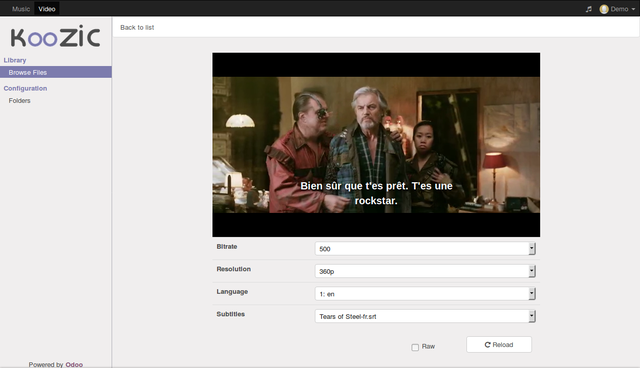Expand the Bitrate dropdown arrow
This screenshot has width=640, height=368.
tap(531, 248)
